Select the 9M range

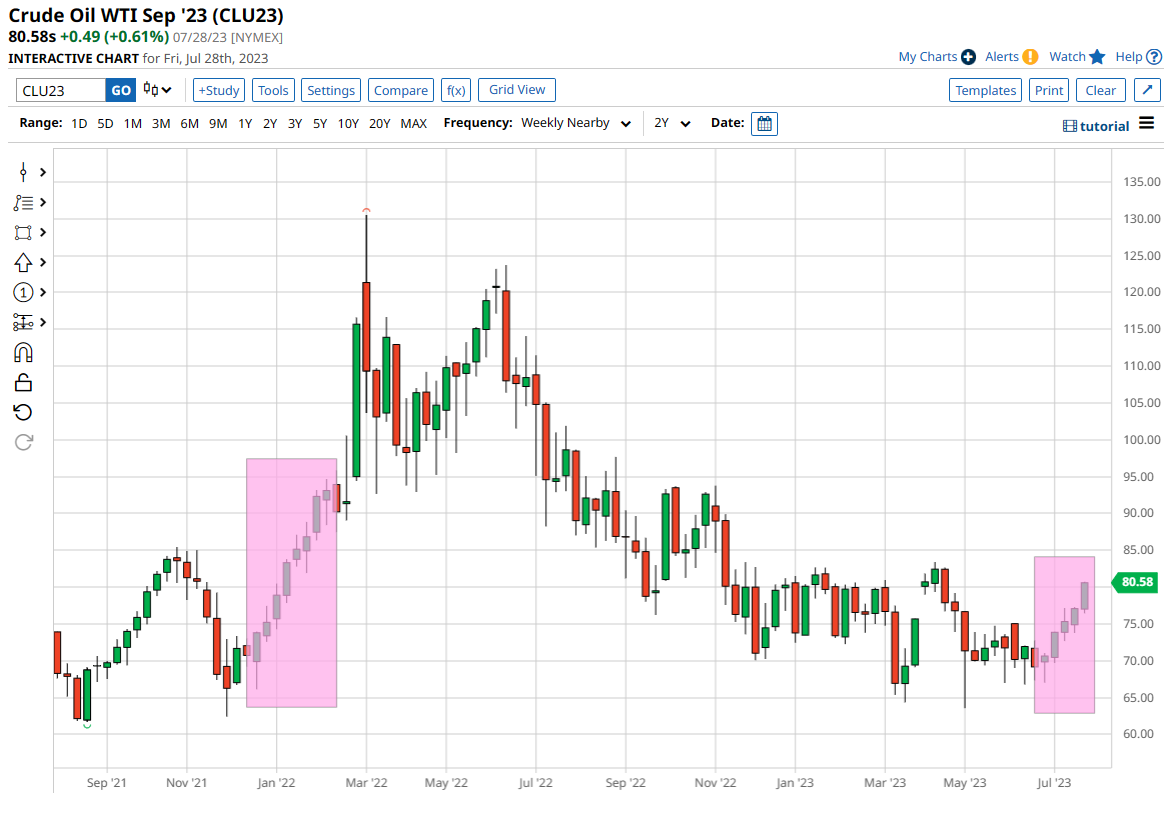(x=218, y=123)
